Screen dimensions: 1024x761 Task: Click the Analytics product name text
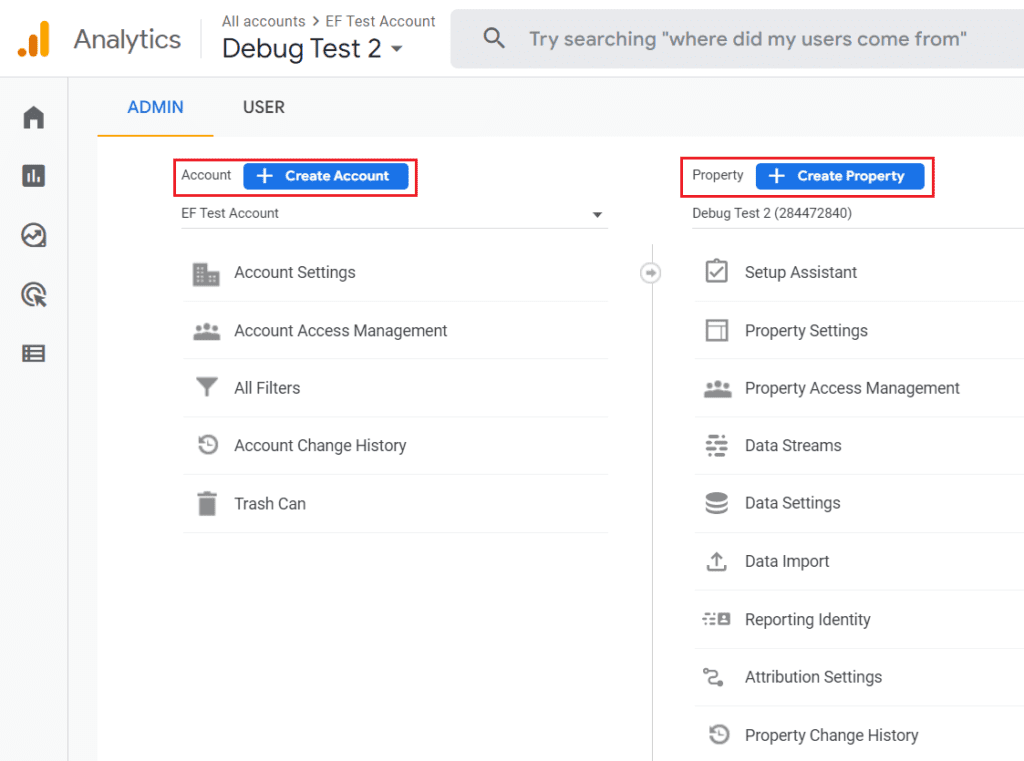click(x=127, y=39)
